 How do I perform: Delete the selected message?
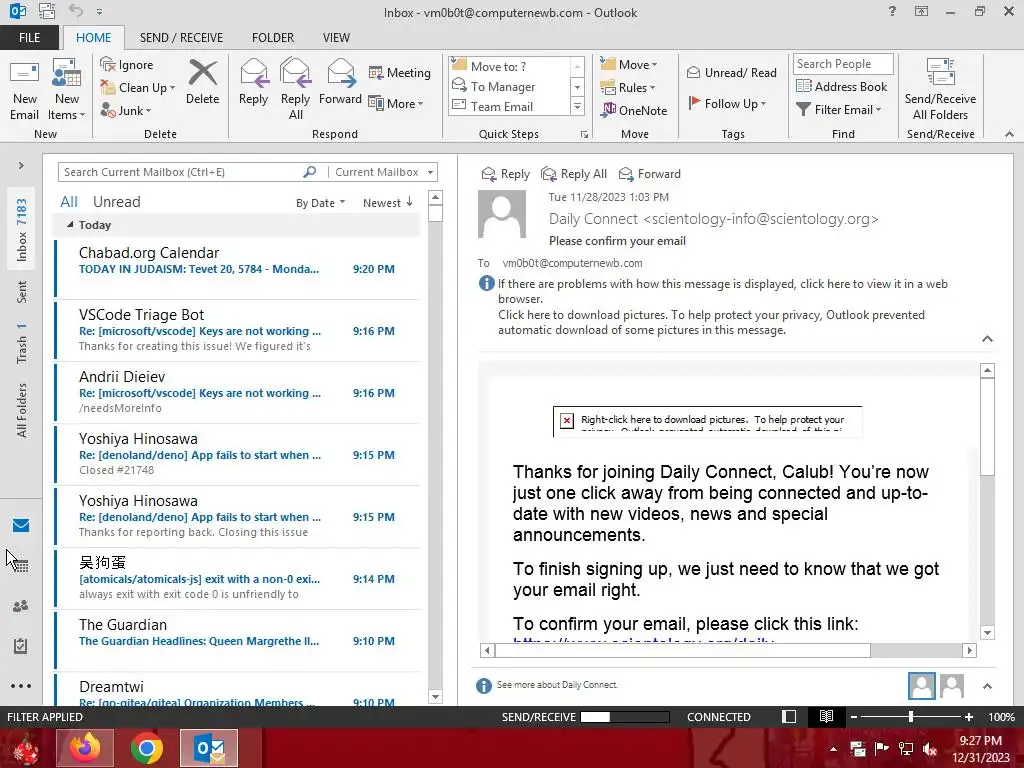point(202,83)
